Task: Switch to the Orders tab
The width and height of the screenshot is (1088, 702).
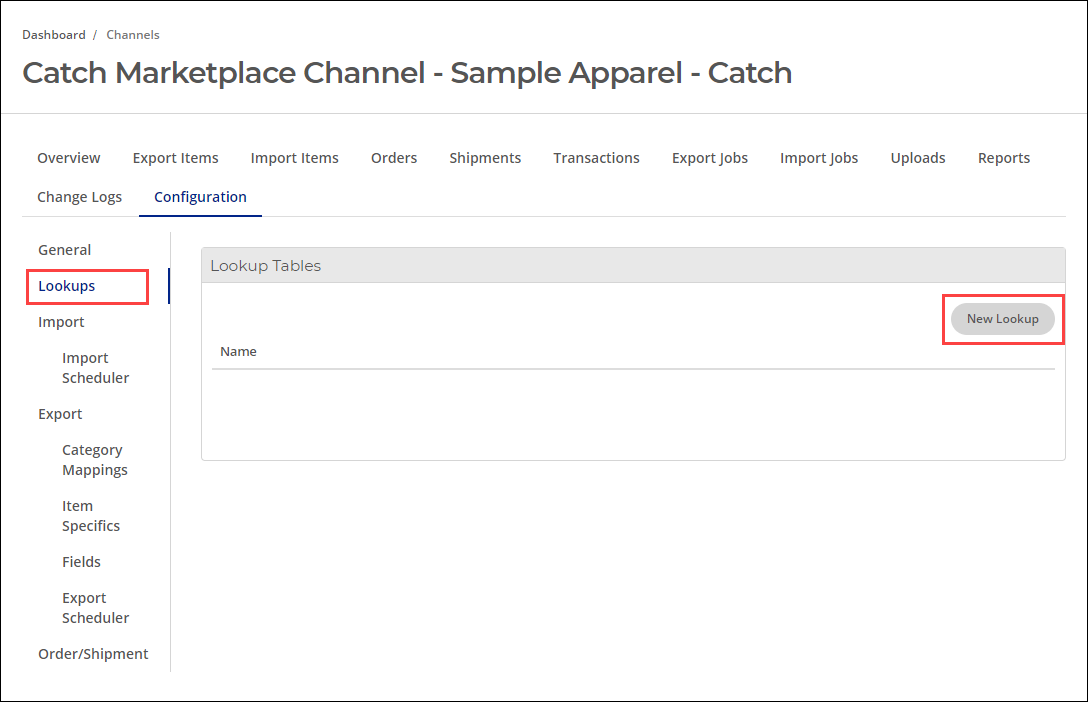Action: 394,158
